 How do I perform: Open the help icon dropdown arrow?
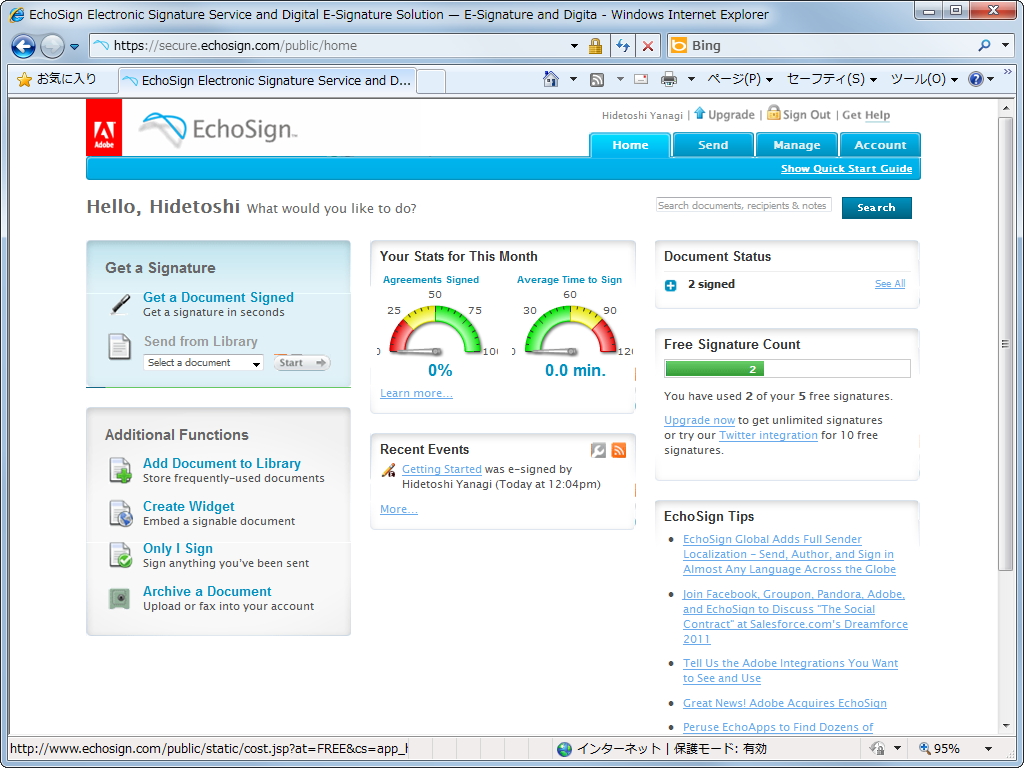click(x=991, y=80)
